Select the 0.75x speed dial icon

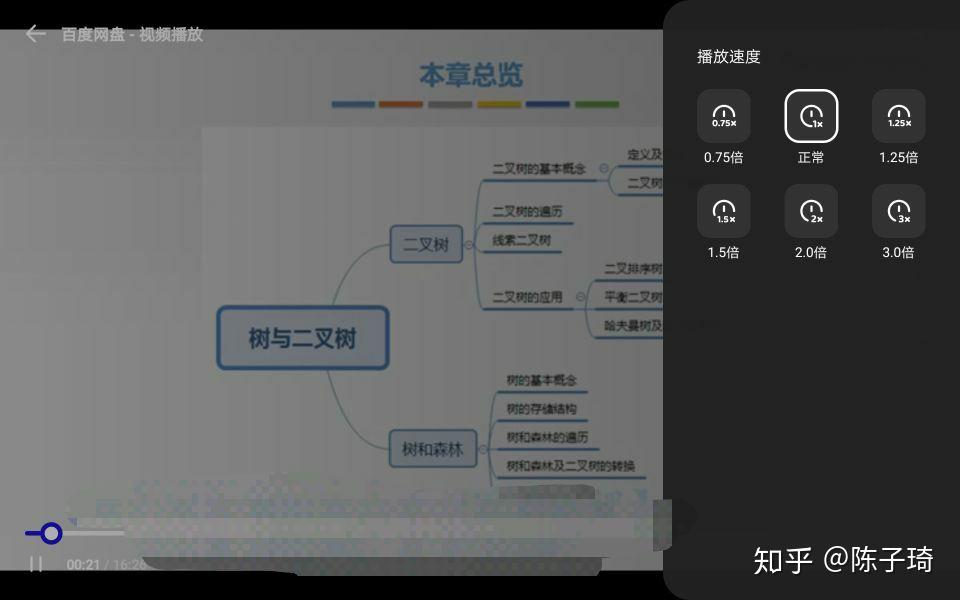tap(722, 114)
